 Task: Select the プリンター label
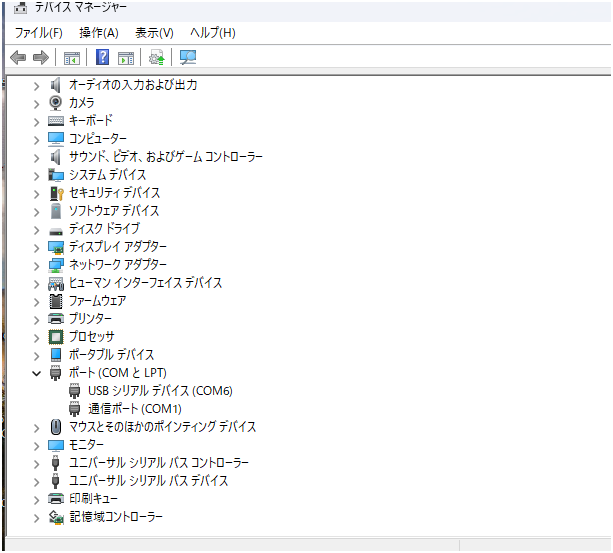click(x=90, y=319)
